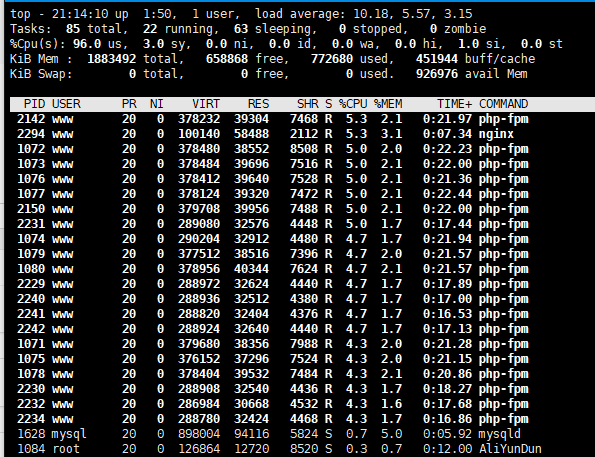595x457 pixels.
Task: Click PID 1075 in the list
Action: pos(31,359)
